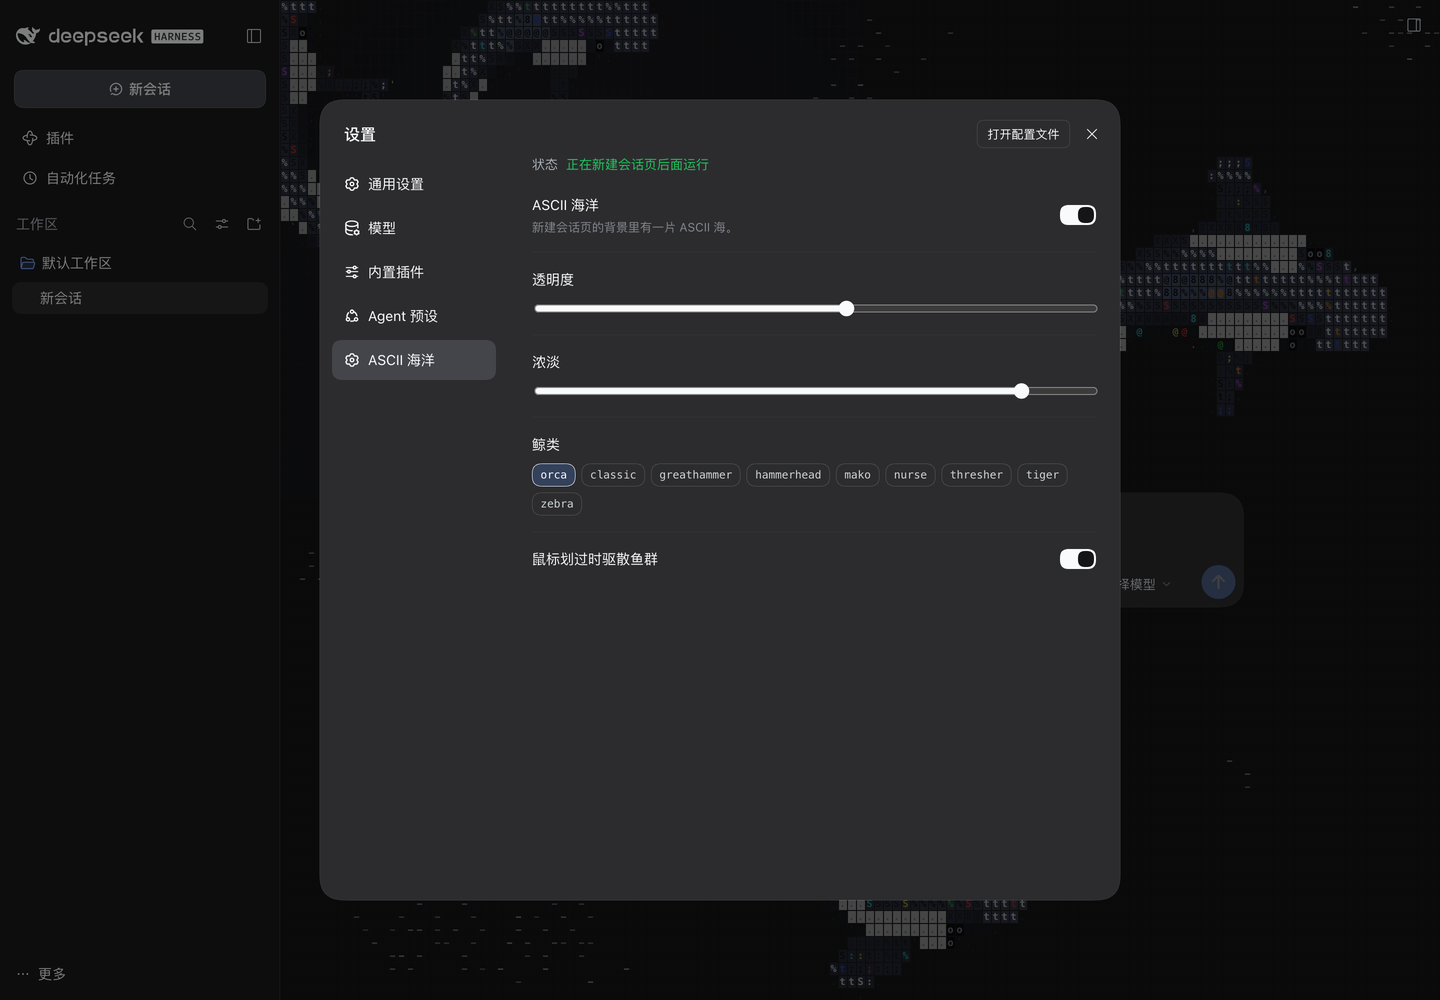Close the settings dialog
This screenshot has height=1000, width=1440.
coord(1092,134)
